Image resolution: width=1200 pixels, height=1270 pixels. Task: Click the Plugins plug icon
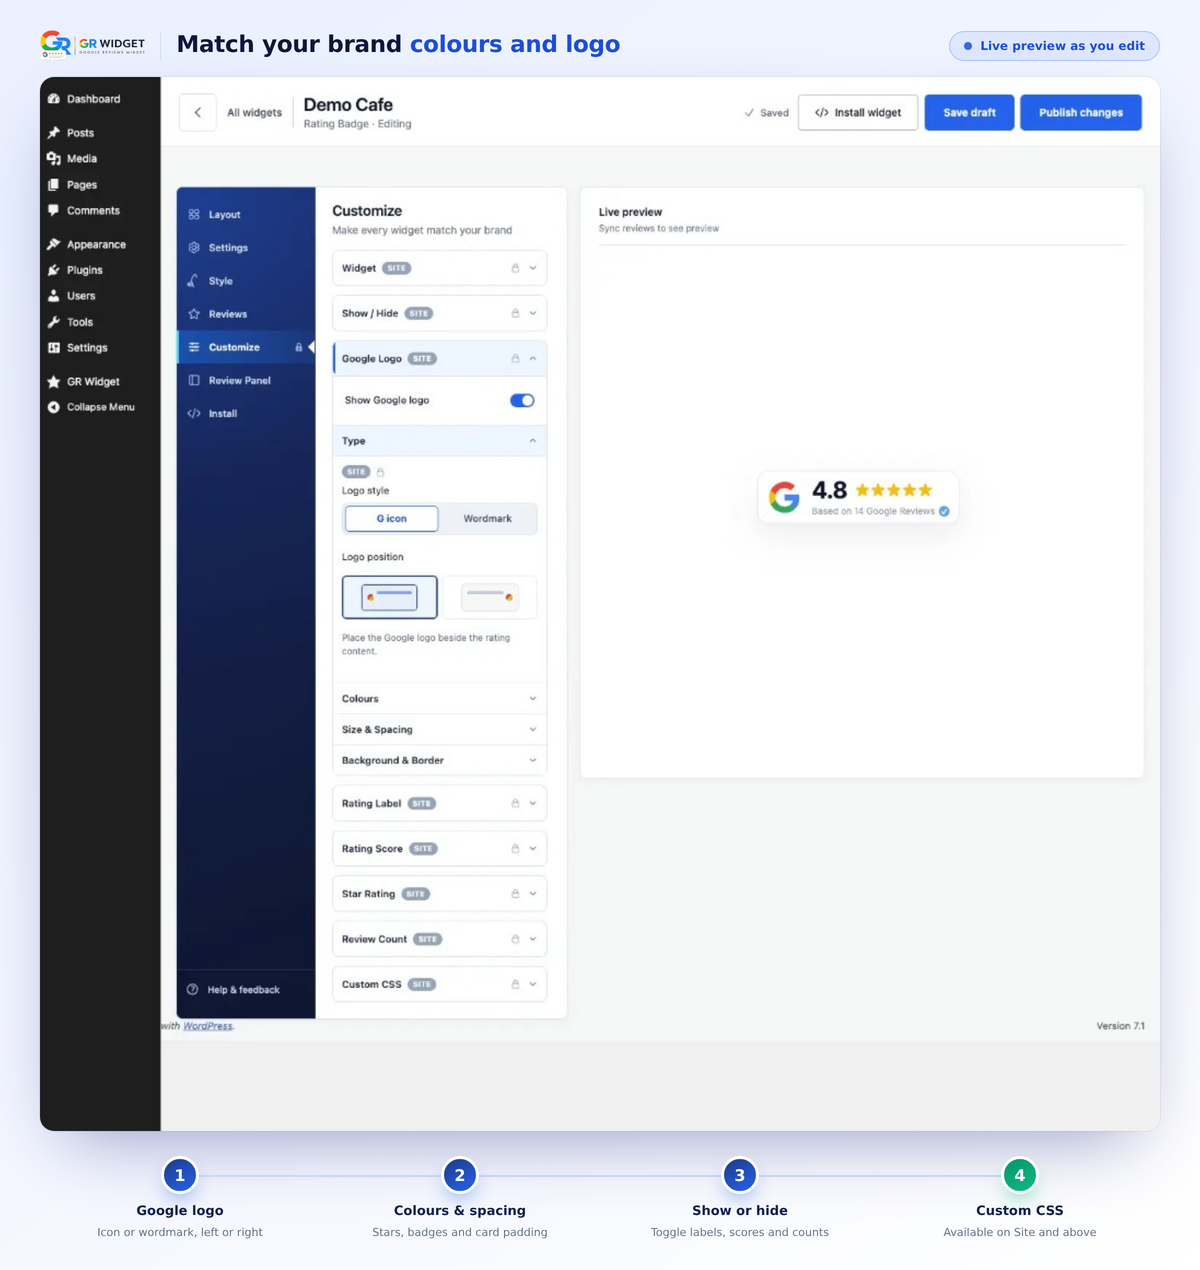(54, 271)
